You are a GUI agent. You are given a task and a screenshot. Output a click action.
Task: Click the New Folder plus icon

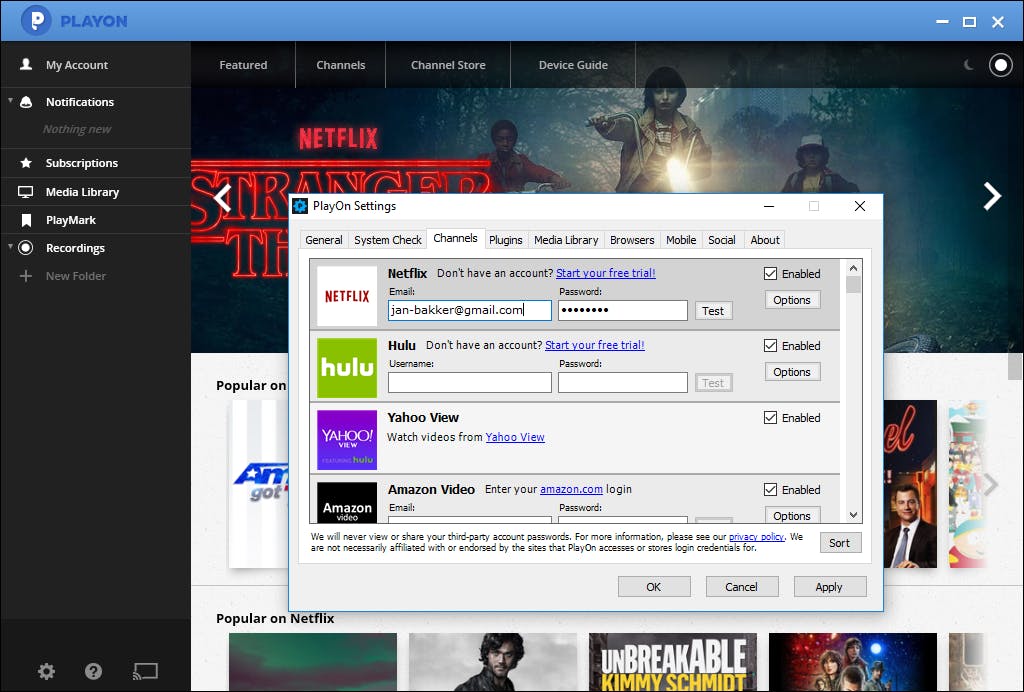[25, 276]
